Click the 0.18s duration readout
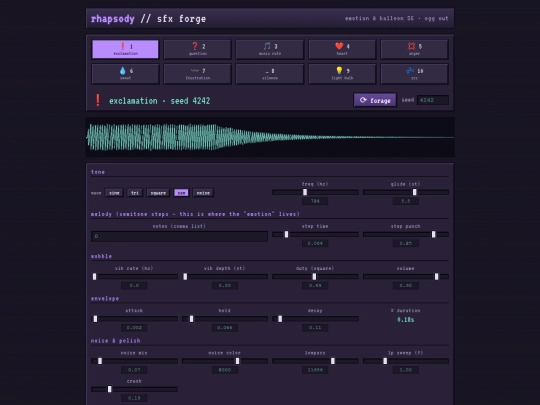 (x=406, y=320)
